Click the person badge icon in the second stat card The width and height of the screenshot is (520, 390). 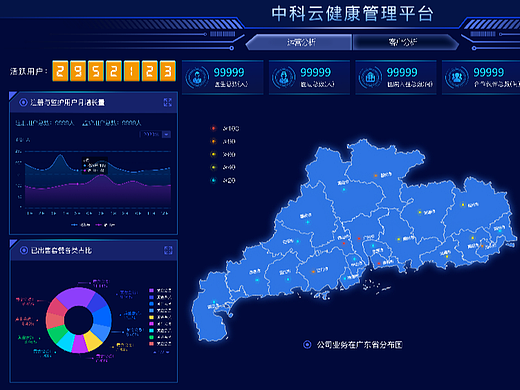tap(283, 77)
